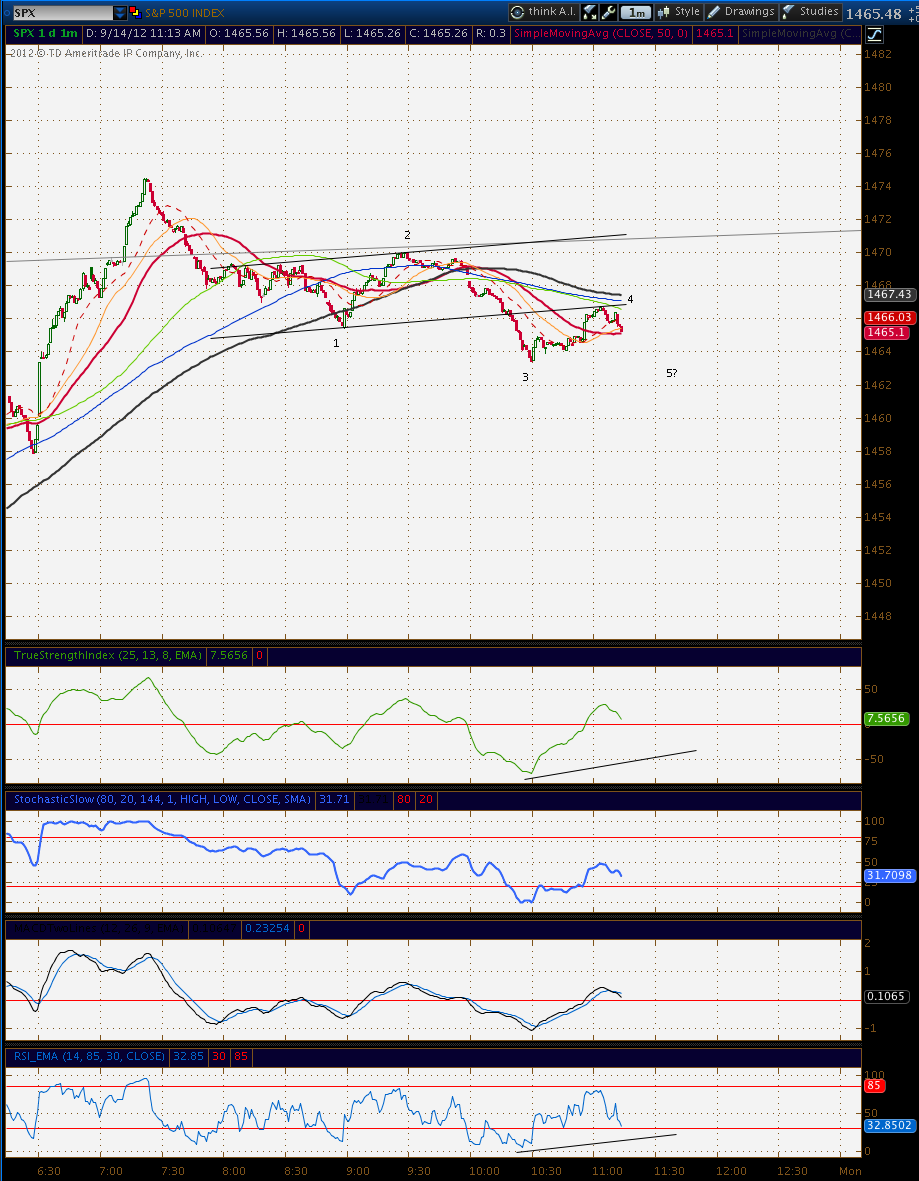Click the R: 0.3 range value
Screen dimensions: 919x1181
pyautogui.click(x=490, y=33)
